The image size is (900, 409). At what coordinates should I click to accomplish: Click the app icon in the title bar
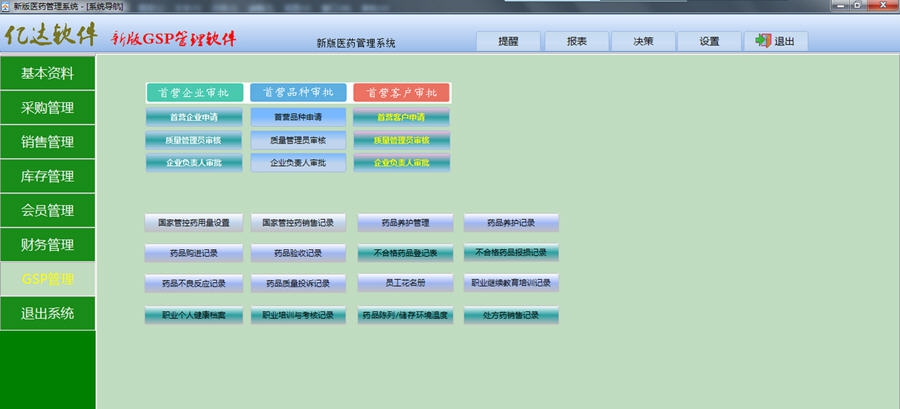[x=5, y=6]
